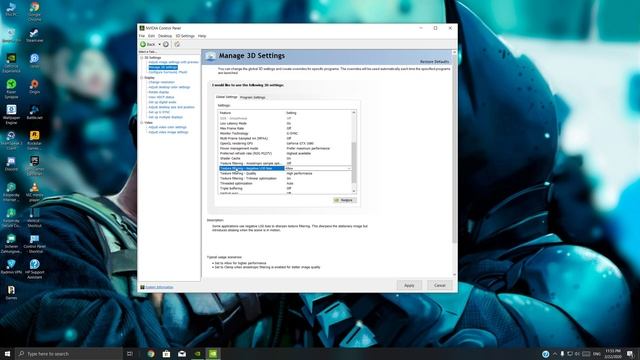Click the green Back arrow icon
The image size is (640, 360).
point(143,44)
